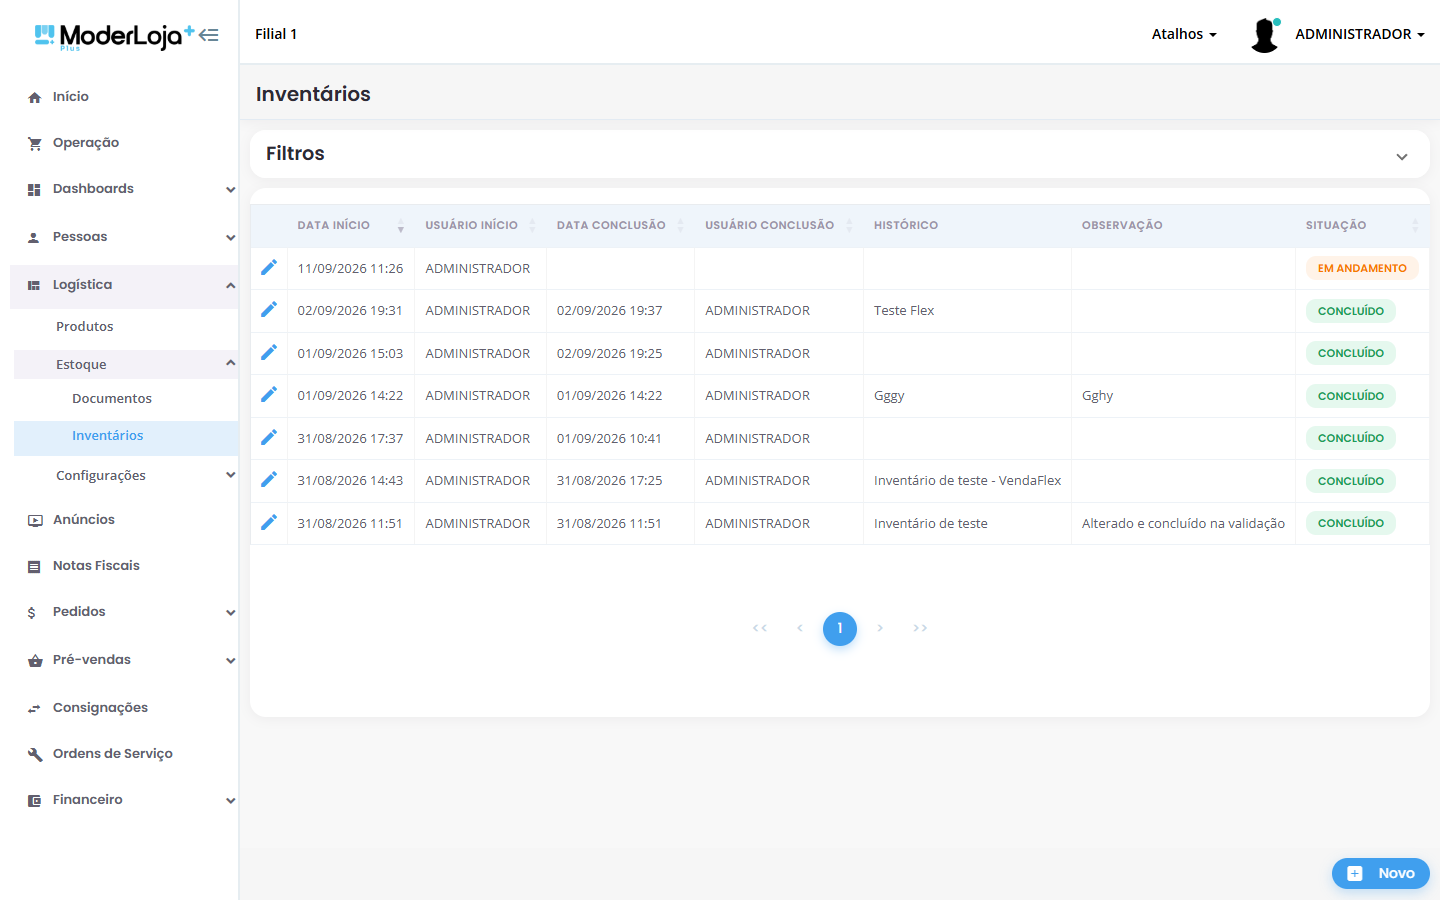Screen dimensions: 1440x900
Task: Go to page 1 in pagination
Action: pyautogui.click(x=840, y=628)
